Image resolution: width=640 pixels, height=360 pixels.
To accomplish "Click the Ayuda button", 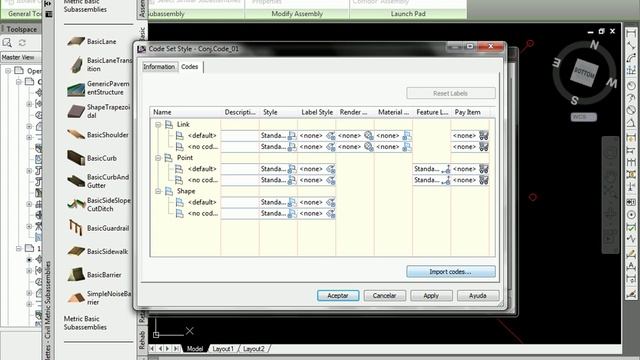I will (x=478, y=296).
